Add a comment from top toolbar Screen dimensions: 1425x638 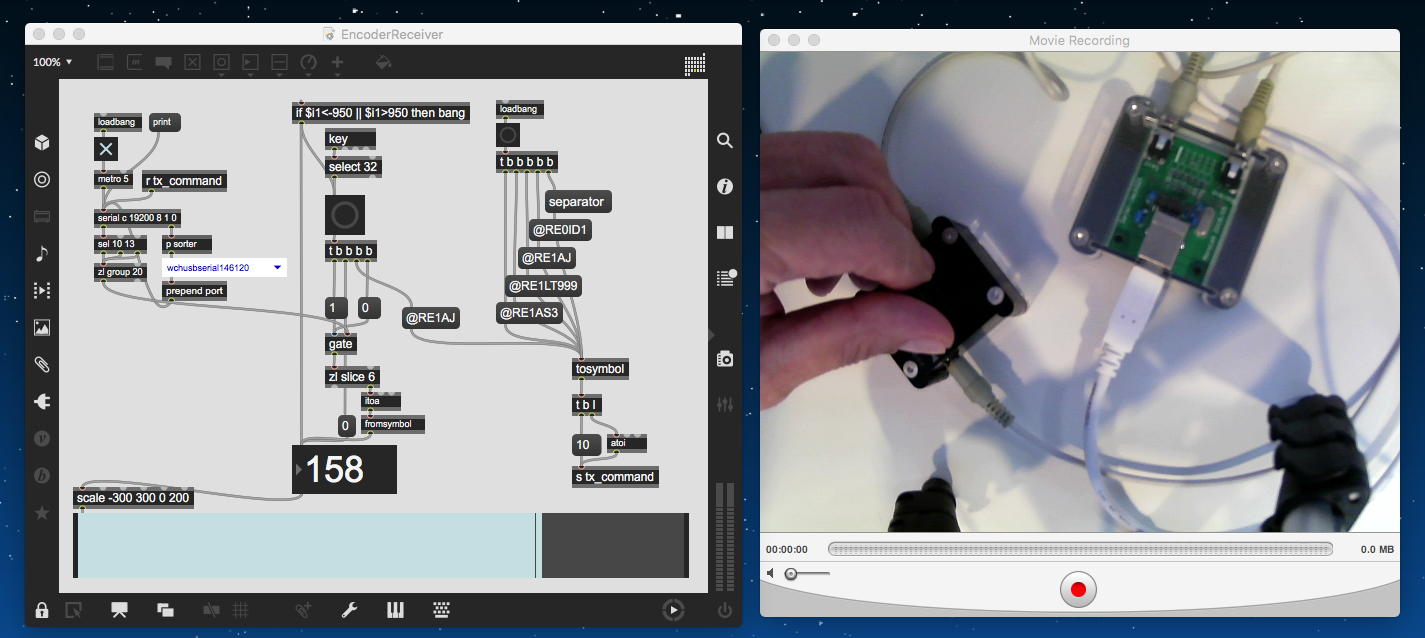[x=164, y=62]
